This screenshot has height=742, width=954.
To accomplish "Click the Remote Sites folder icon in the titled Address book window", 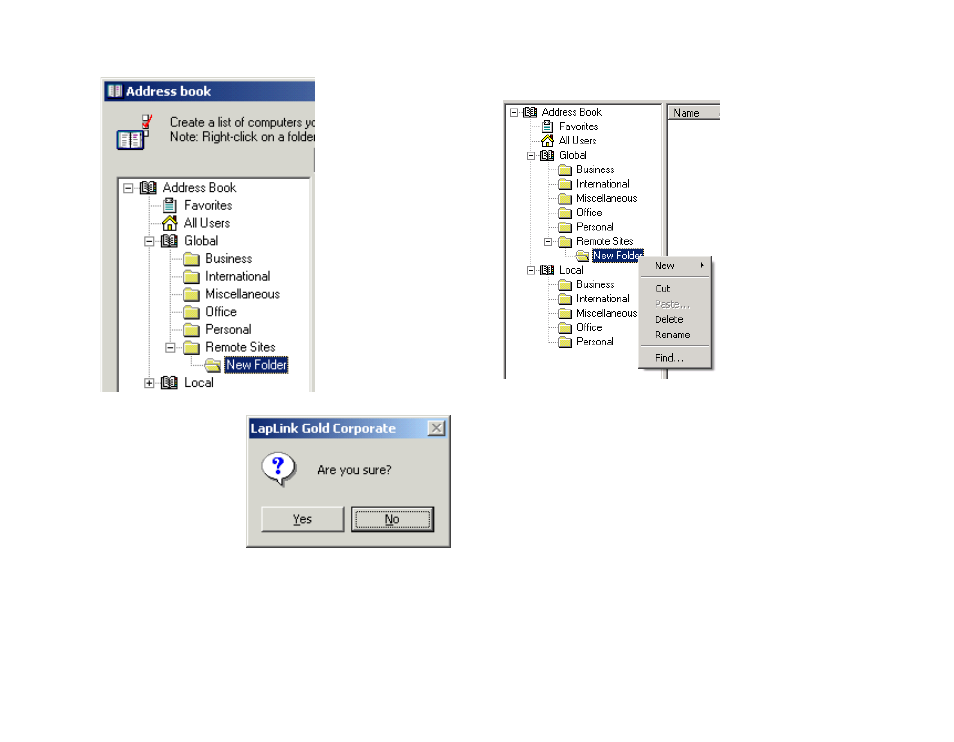I will click(191, 347).
